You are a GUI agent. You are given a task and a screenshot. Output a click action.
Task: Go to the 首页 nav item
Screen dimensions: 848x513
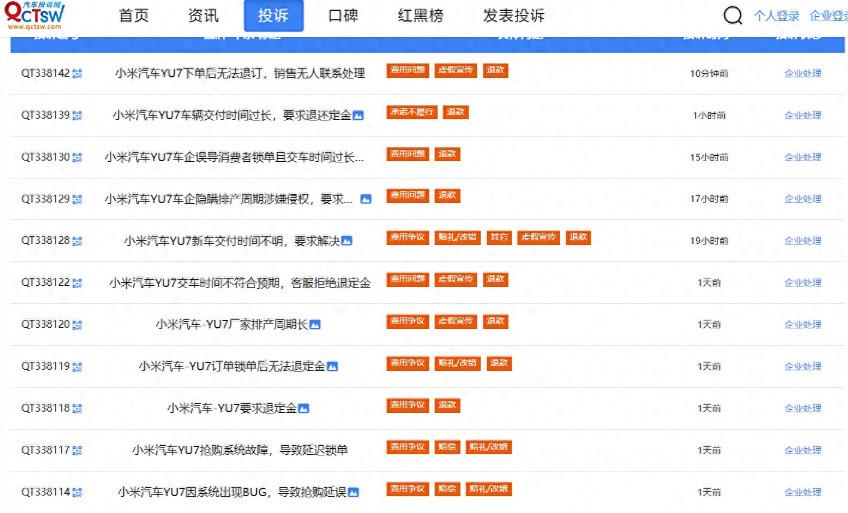click(134, 16)
